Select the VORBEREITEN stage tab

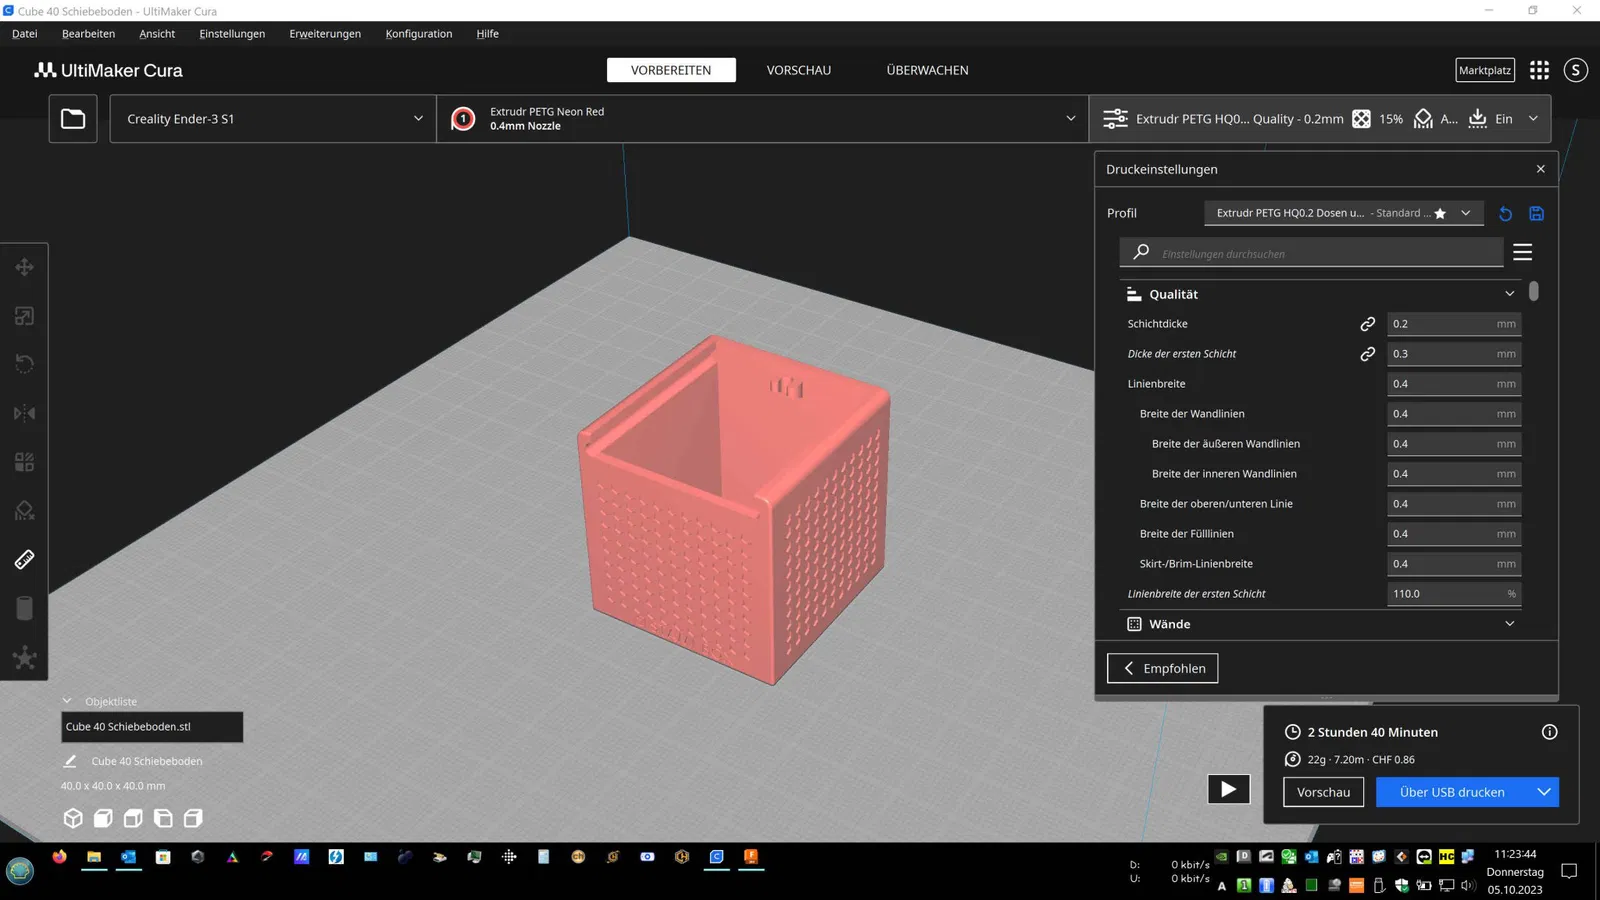pyautogui.click(x=671, y=70)
